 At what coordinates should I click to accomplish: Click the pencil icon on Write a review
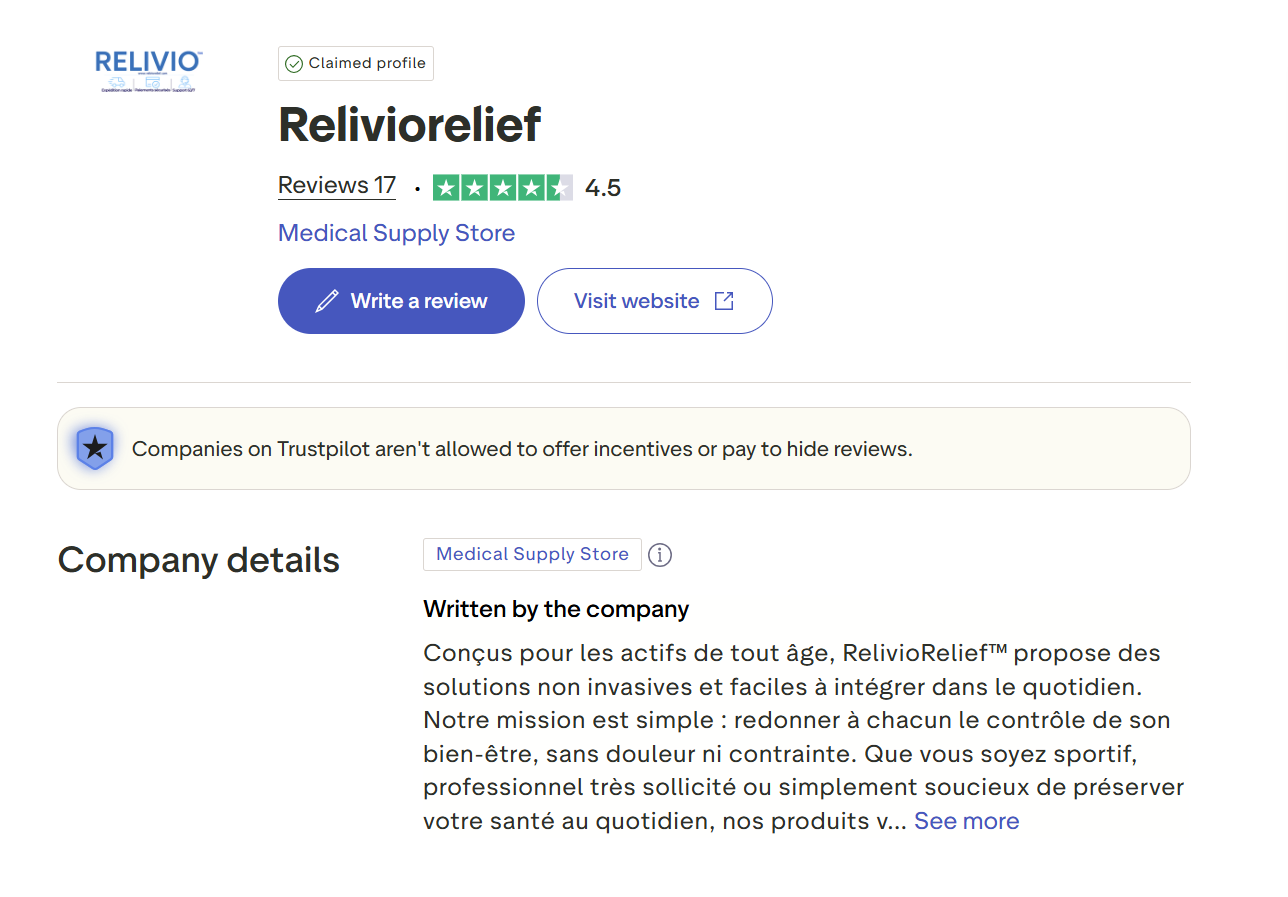coord(327,301)
